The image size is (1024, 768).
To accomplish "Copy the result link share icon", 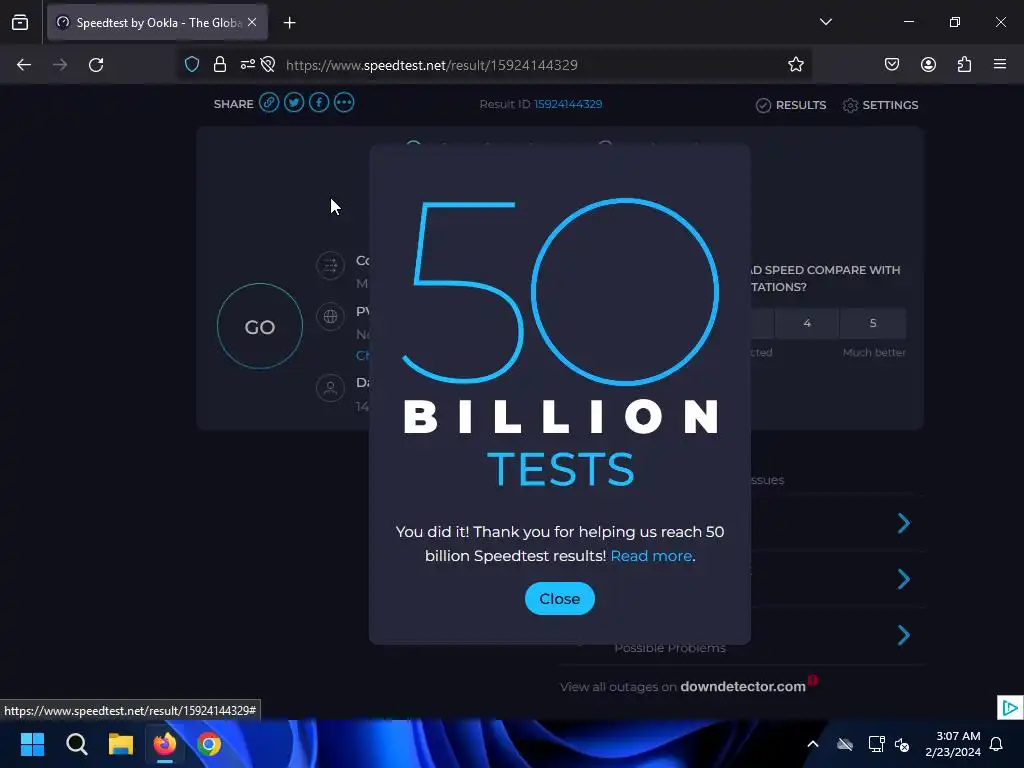I will tap(269, 103).
